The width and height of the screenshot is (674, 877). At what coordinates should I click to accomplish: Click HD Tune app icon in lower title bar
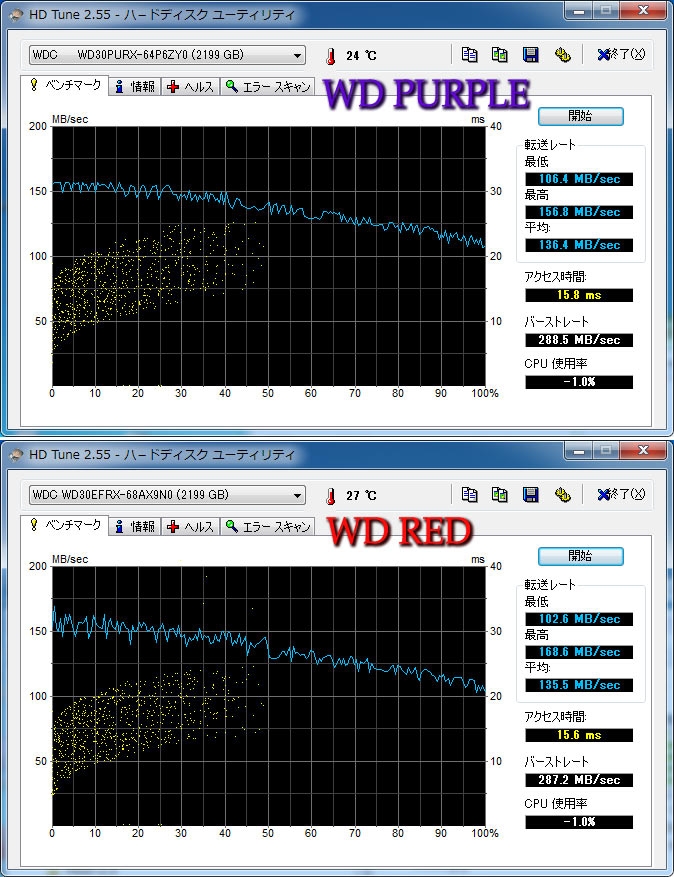(x=16, y=455)
